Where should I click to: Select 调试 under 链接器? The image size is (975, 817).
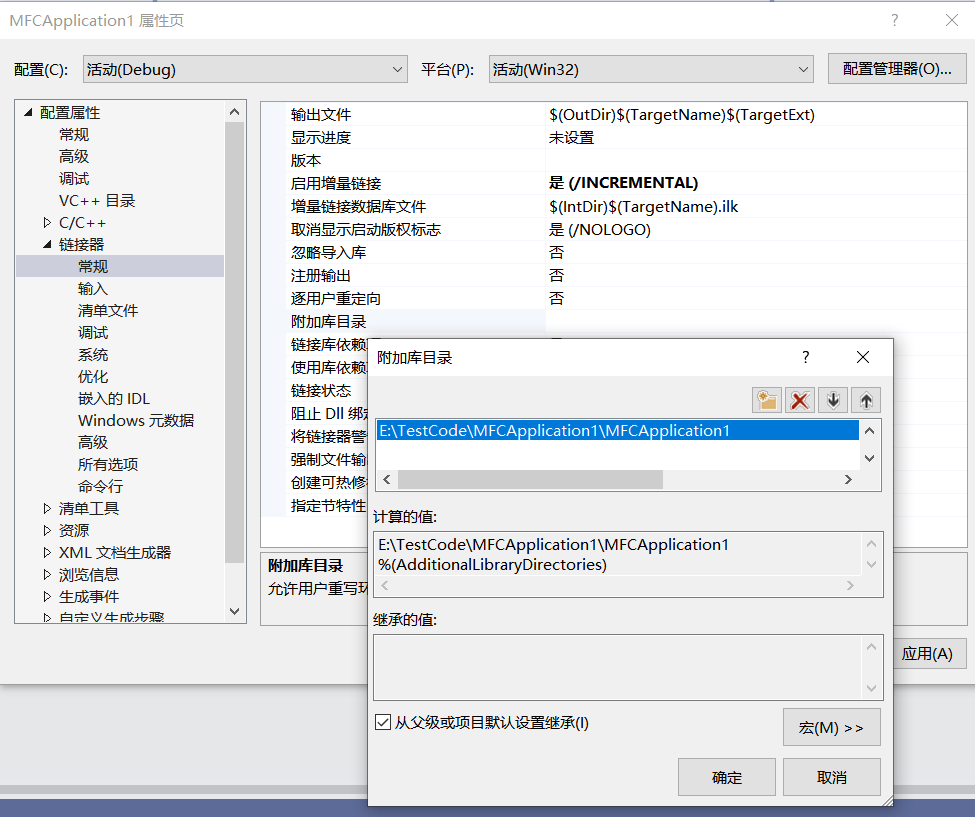pyautogui.click(x=93, y=333)
